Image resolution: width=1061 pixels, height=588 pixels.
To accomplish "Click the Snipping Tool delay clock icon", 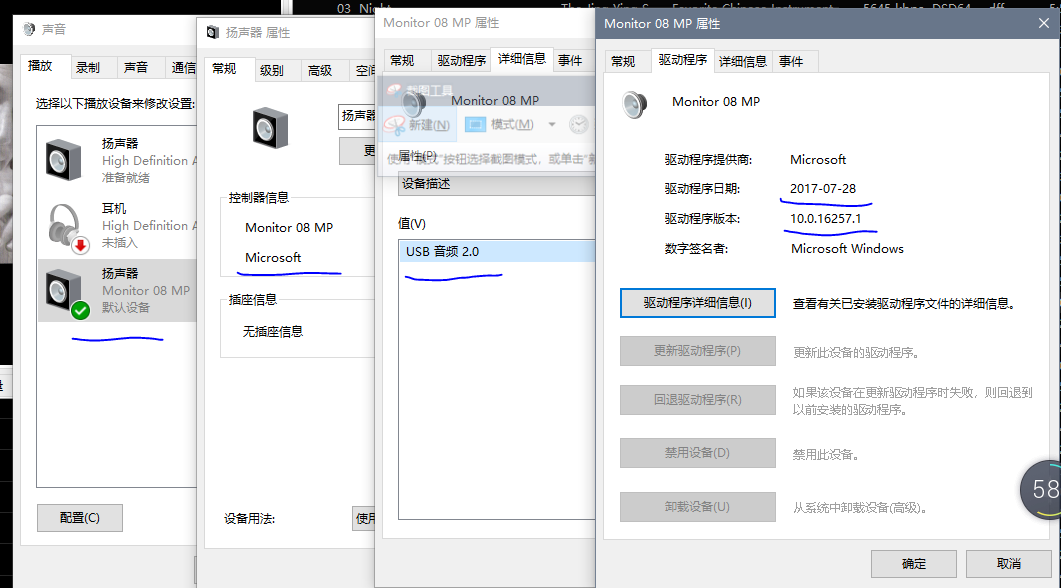I will [x=579, y=125].
